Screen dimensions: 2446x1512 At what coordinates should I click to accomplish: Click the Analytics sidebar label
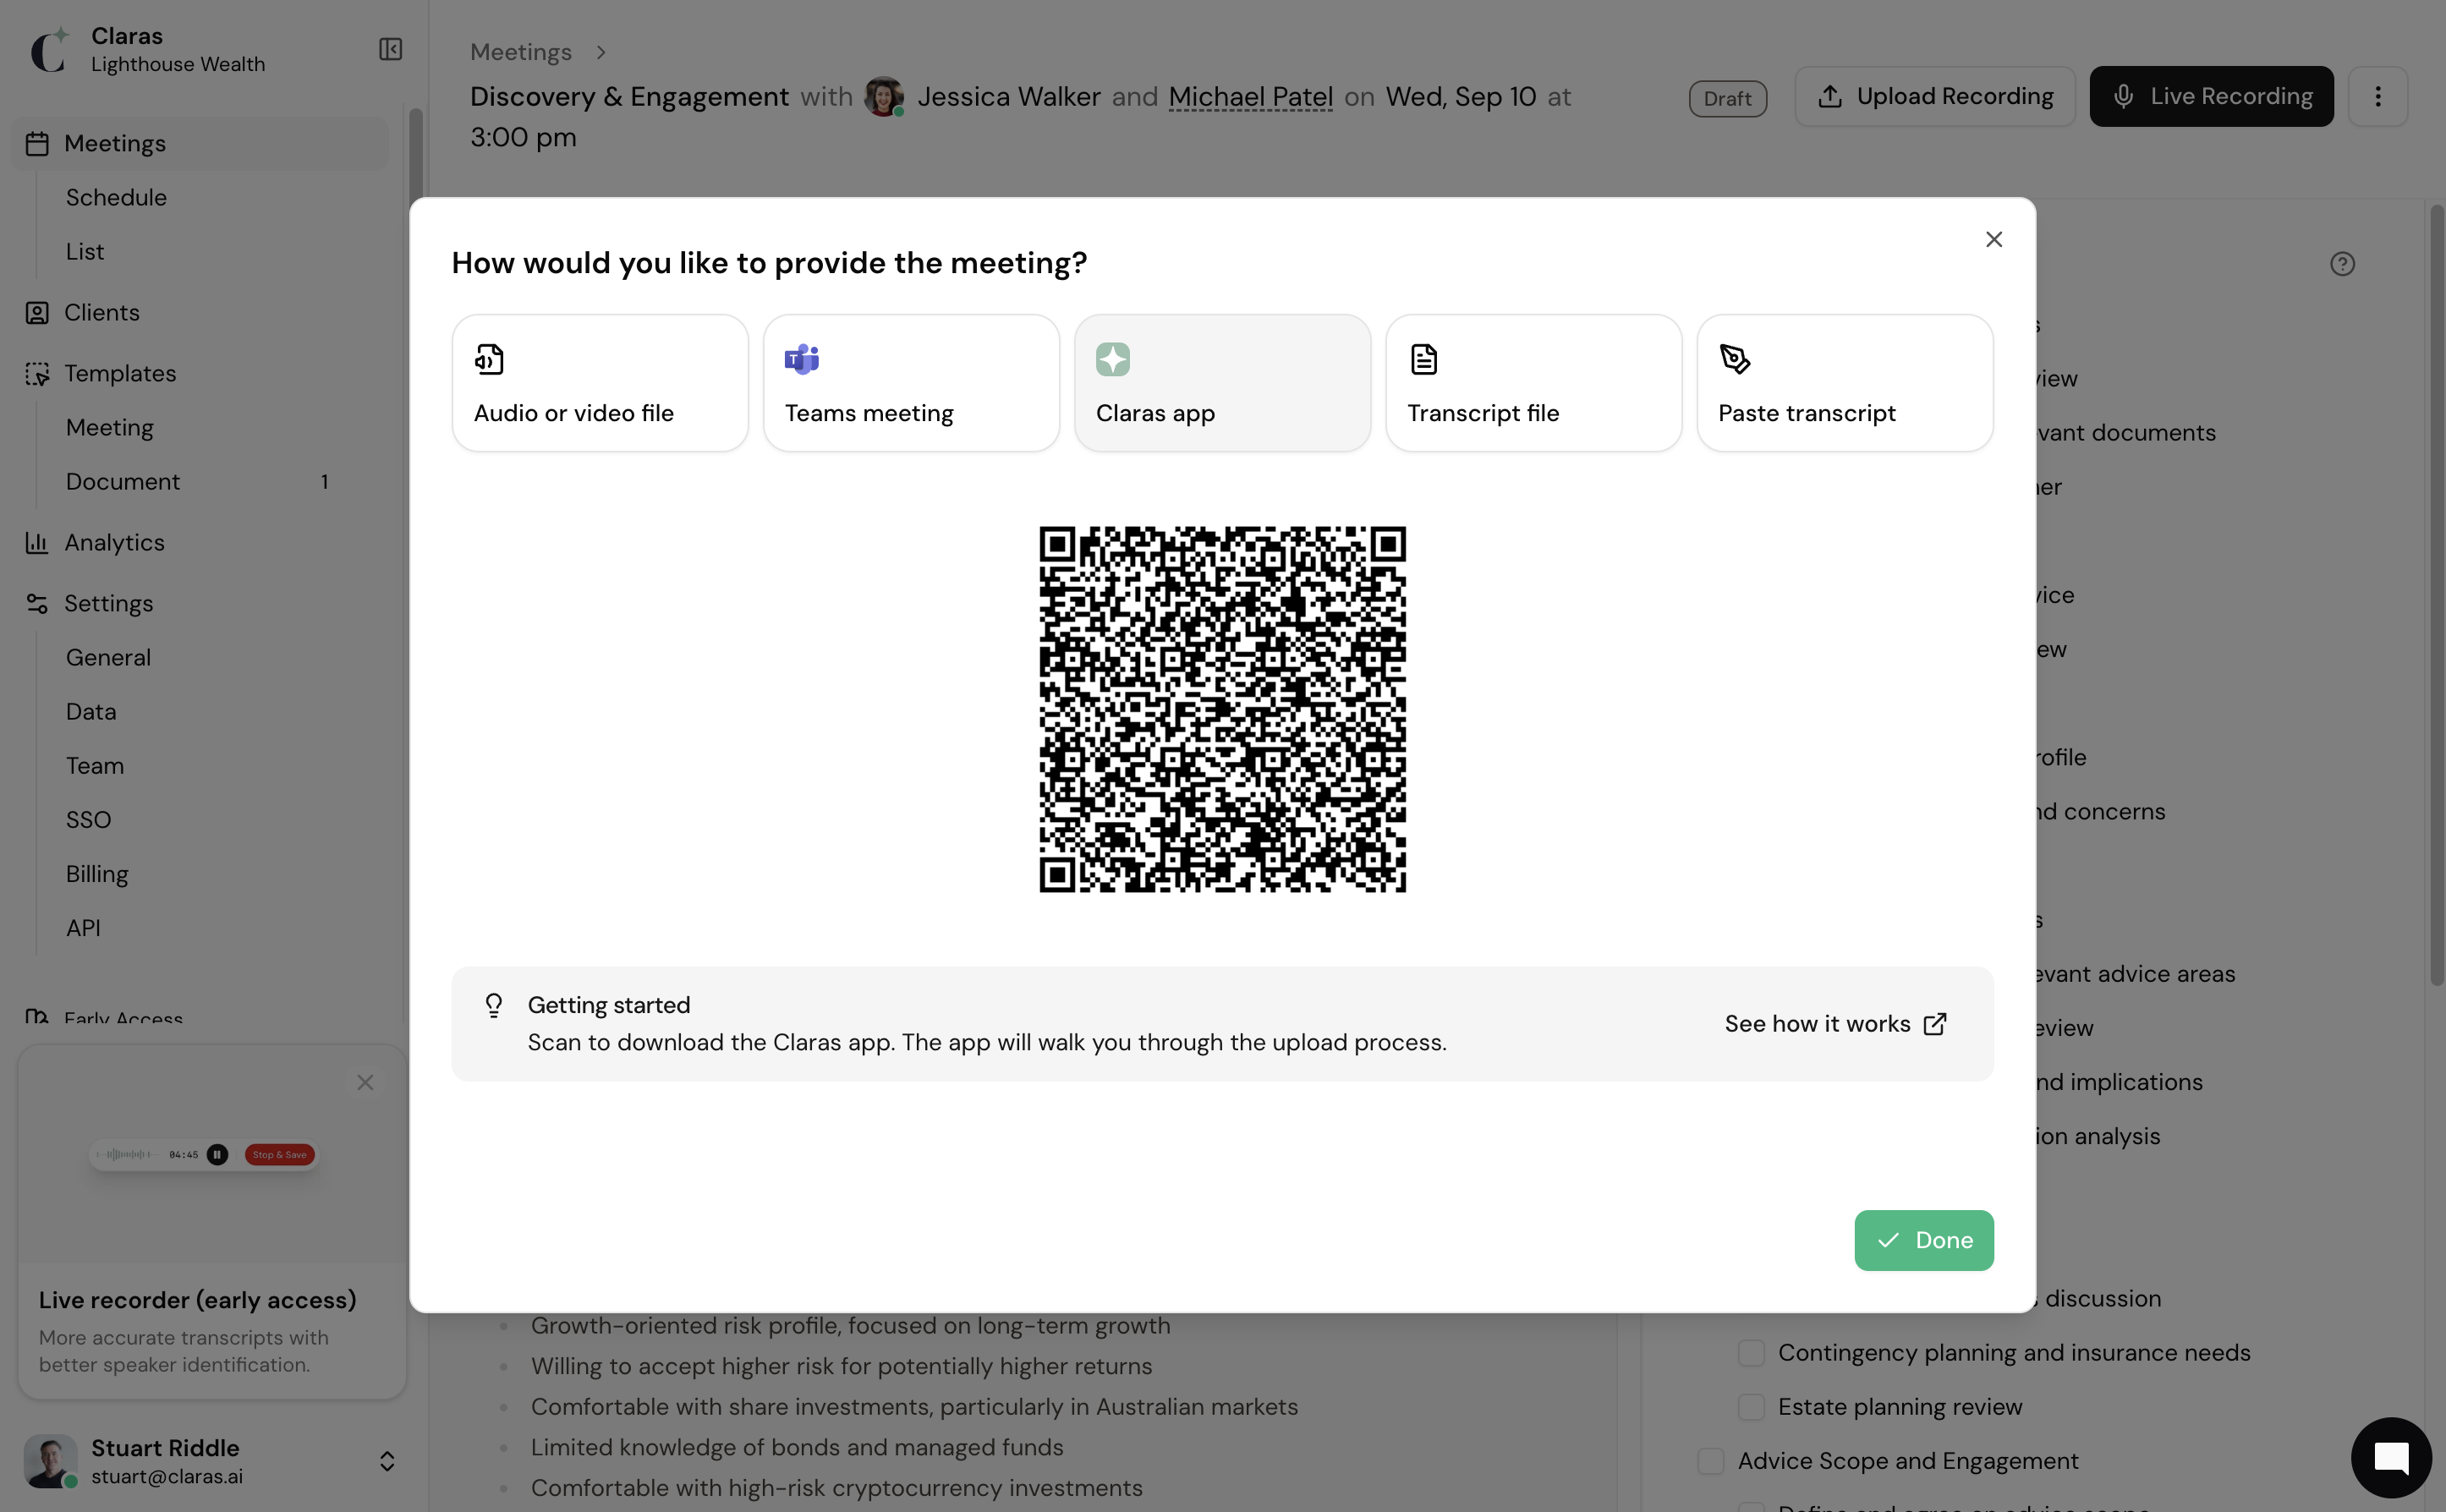(115, 543)
